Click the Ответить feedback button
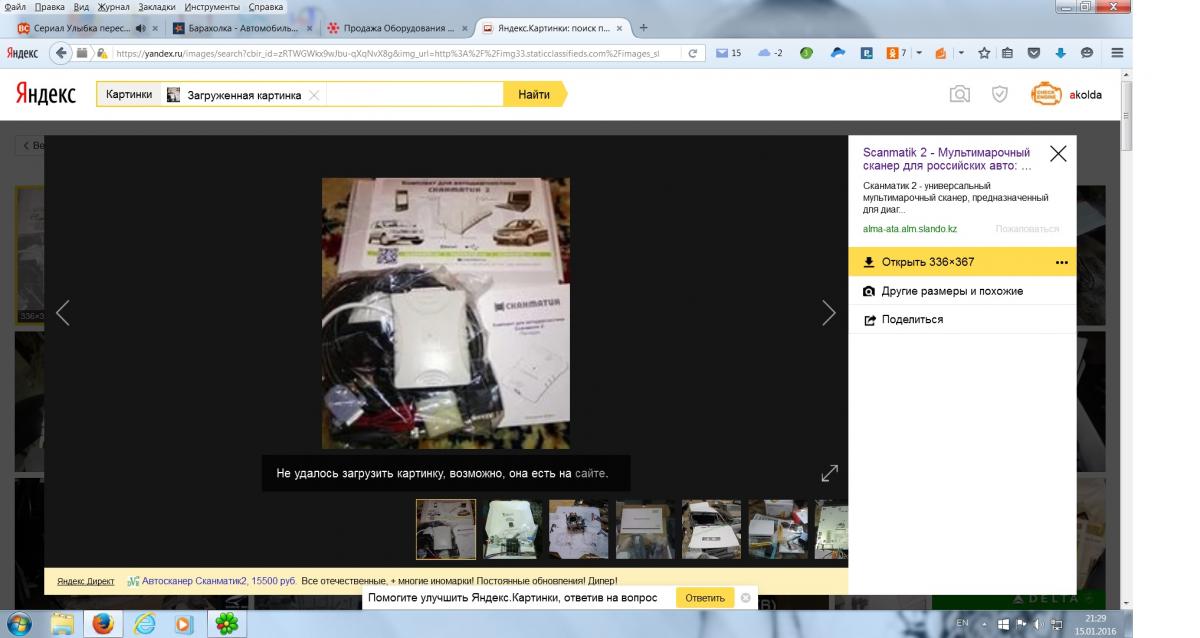The height and width of the screenshot is (638, 1200). [x=705, y=598]
